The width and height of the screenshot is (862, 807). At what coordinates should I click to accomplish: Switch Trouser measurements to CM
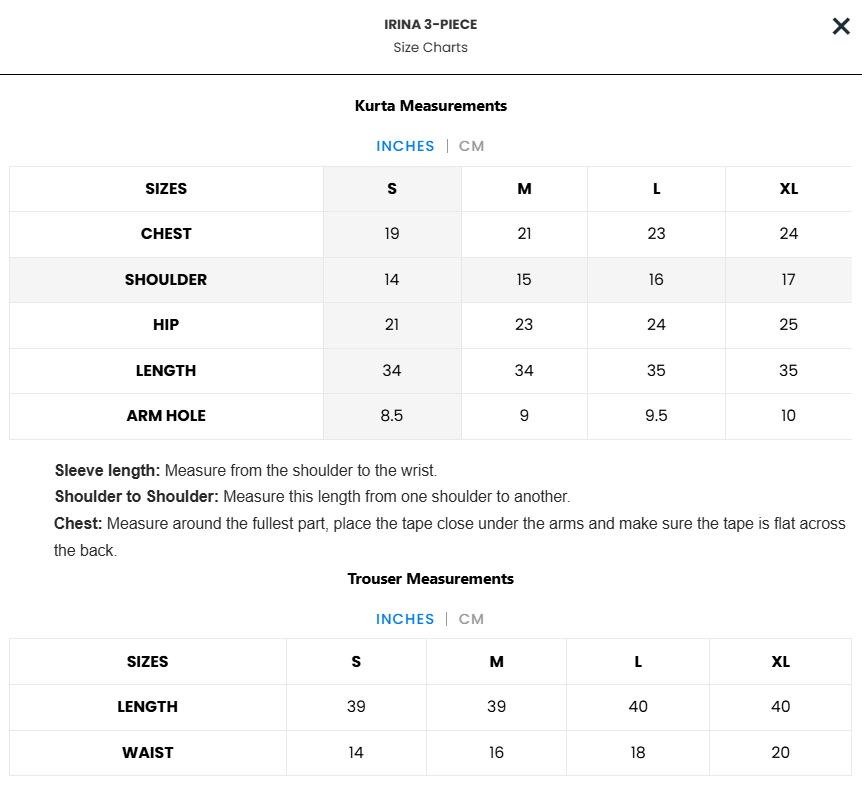click(x=471, y=619)
